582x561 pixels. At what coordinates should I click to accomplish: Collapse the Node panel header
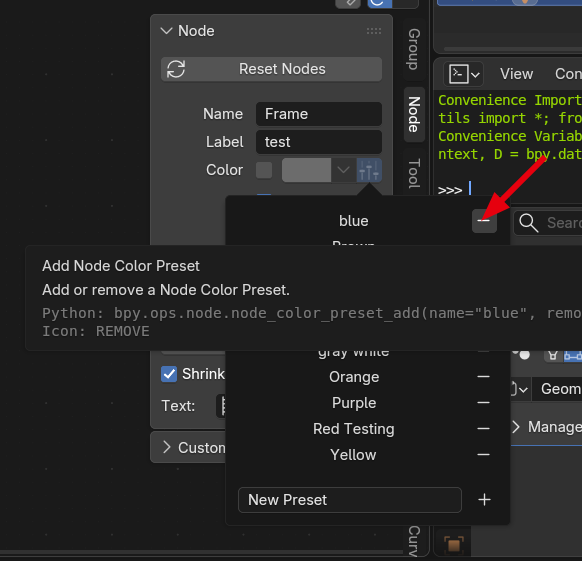tap(166, 31)
